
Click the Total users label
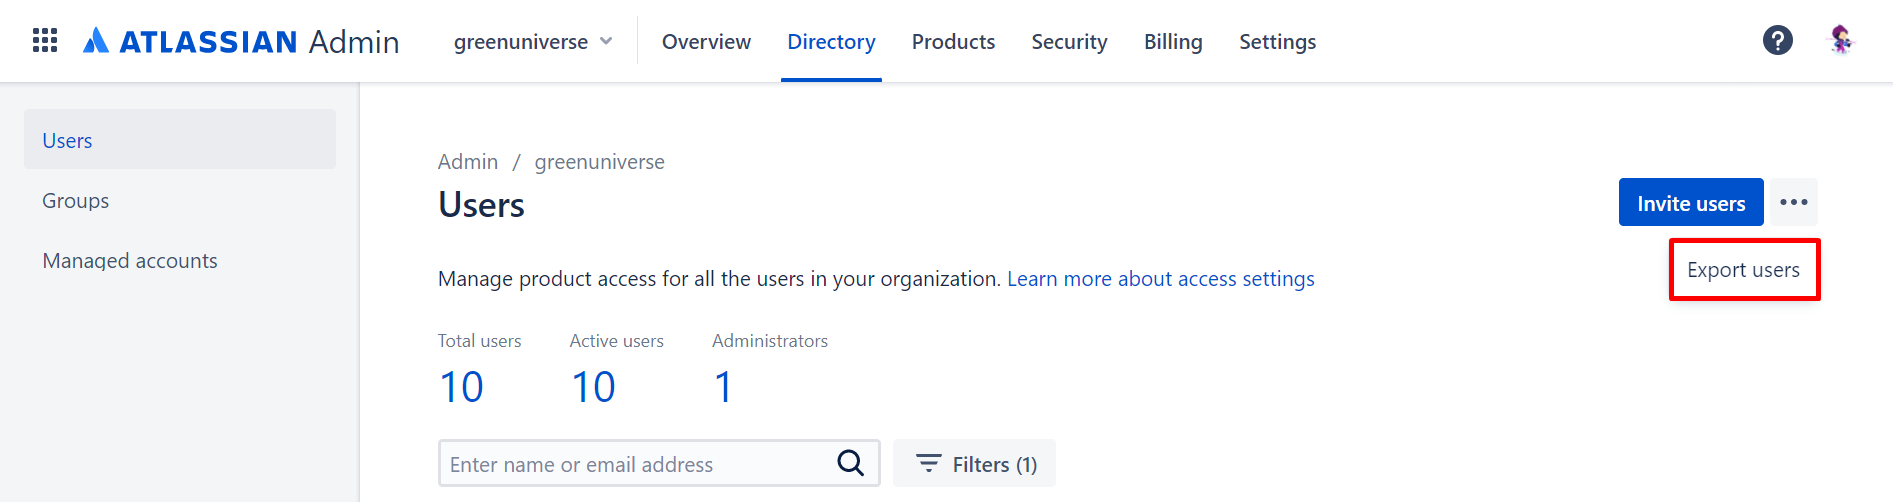click(479, 341)
